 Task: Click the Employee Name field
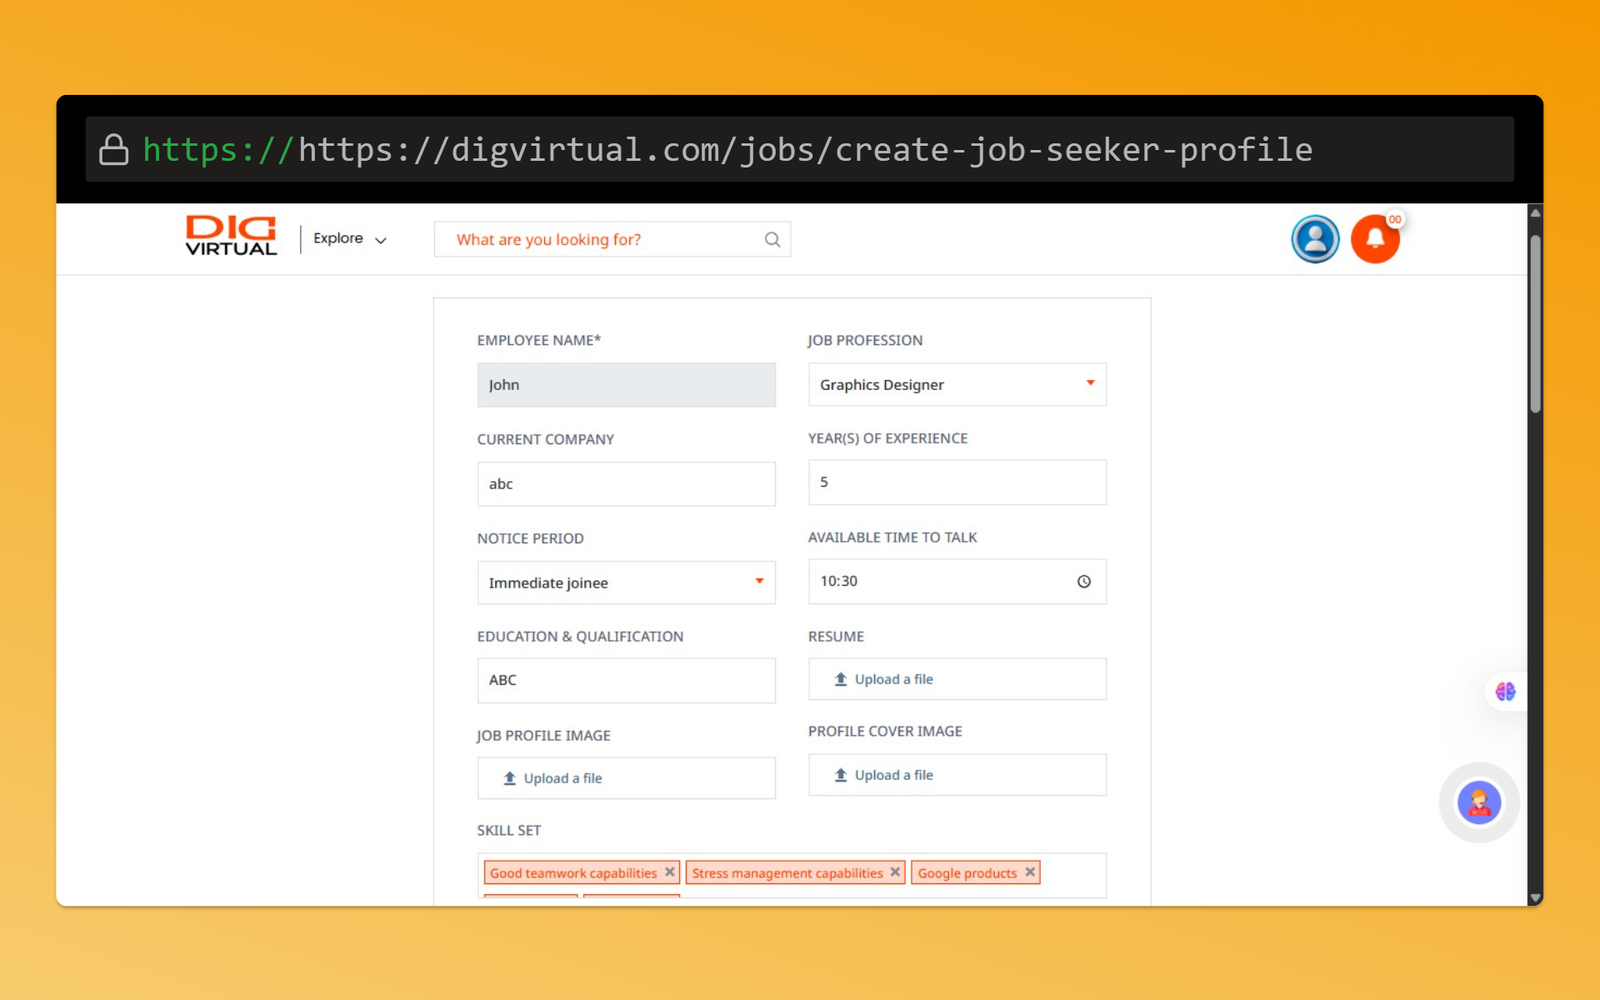coord(626,385)
